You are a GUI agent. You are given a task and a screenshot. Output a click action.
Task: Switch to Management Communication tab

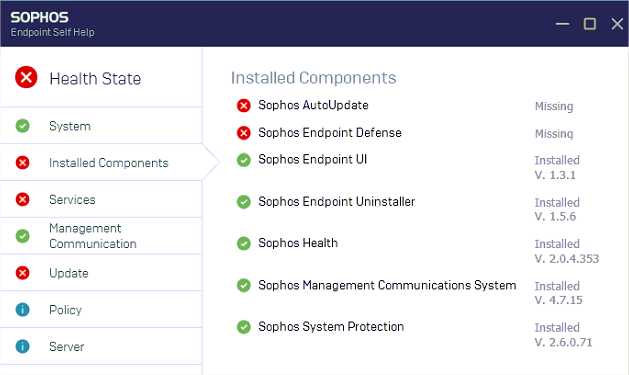point(101,236)
